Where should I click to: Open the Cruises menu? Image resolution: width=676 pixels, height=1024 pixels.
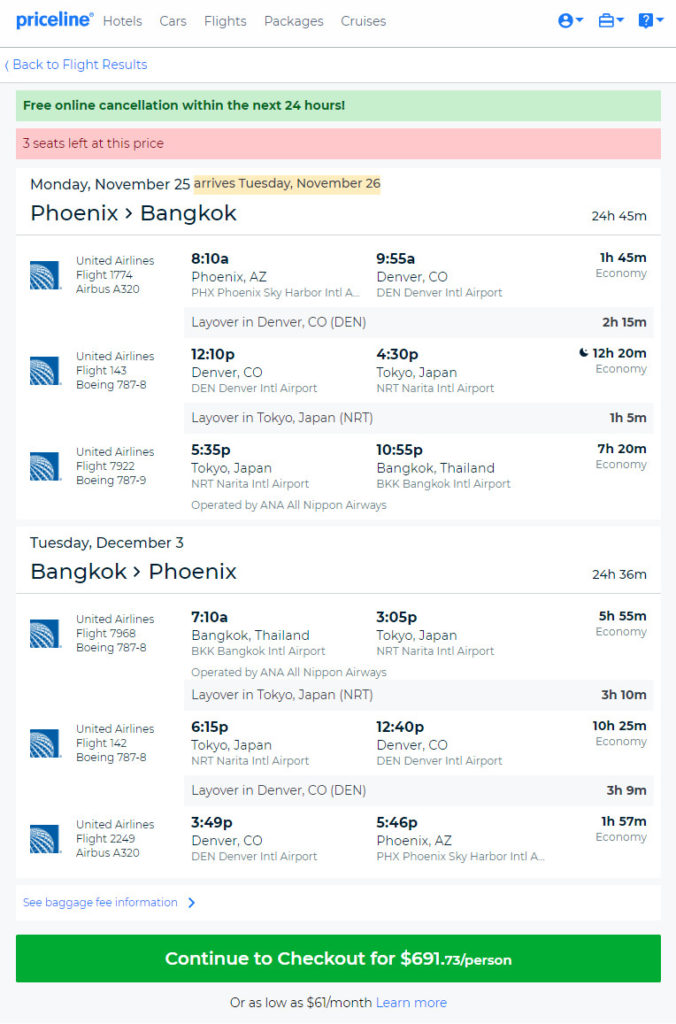[363, 21]
